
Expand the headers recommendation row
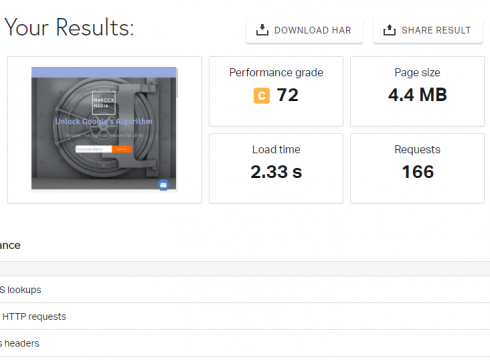click(245, 343)
